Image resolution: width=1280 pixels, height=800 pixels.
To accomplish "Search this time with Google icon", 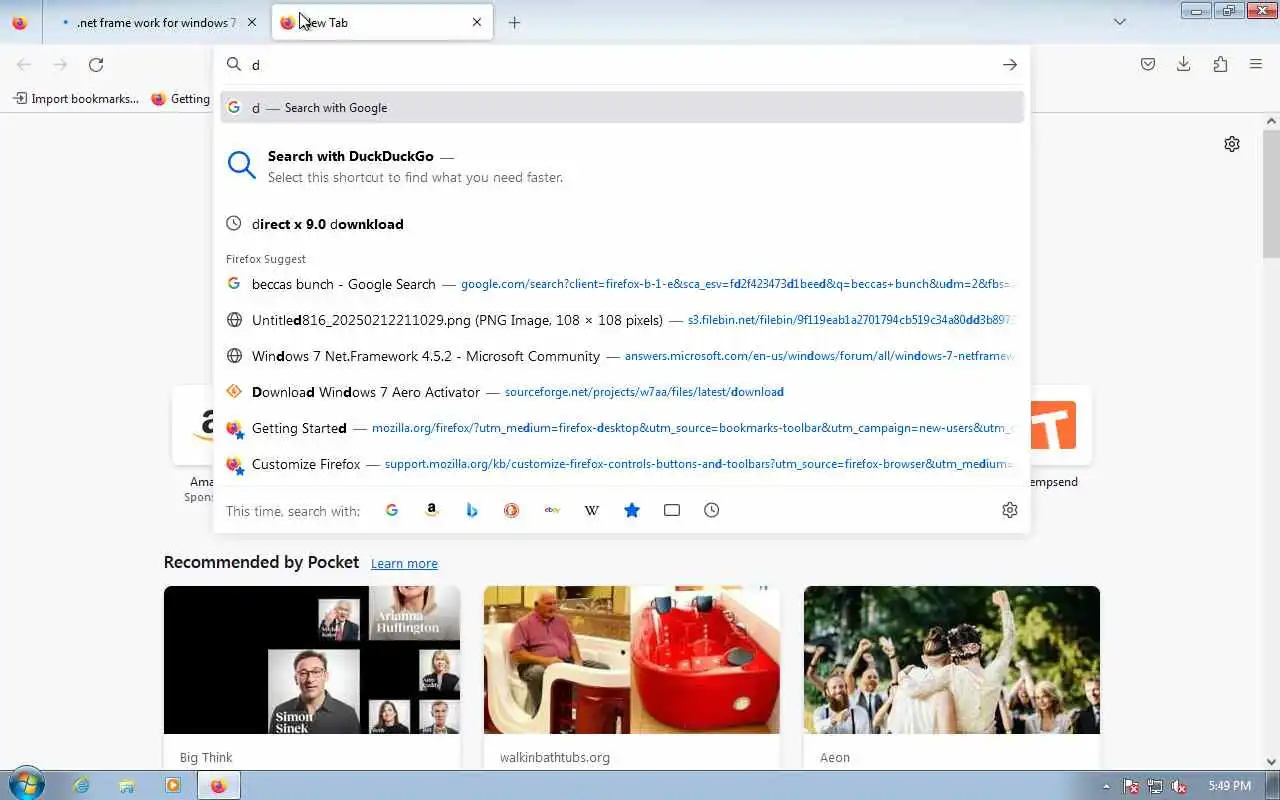I will click(392, 510).
